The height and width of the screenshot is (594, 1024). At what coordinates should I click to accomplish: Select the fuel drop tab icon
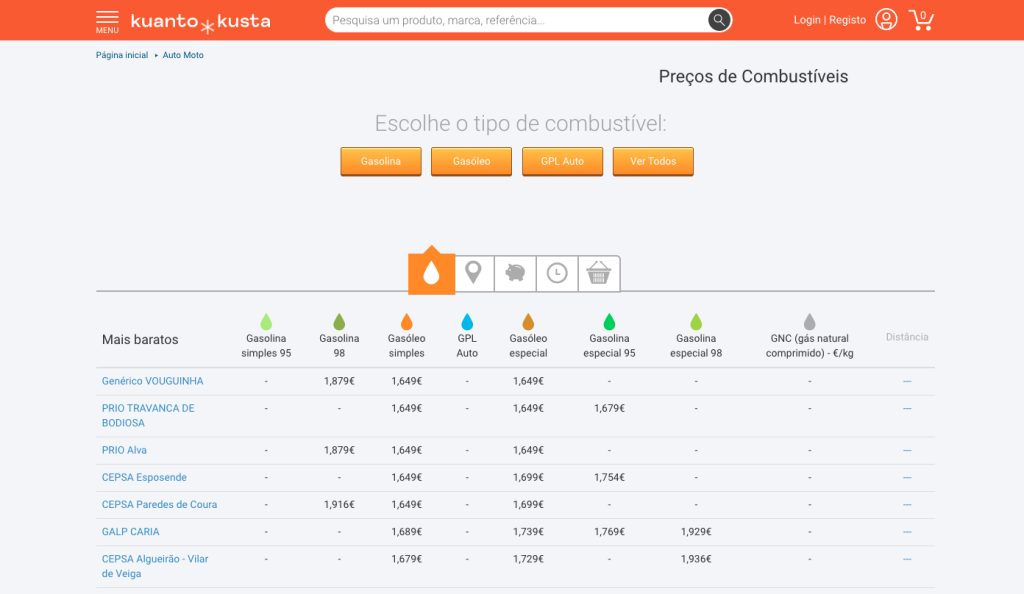click(431, 272)
